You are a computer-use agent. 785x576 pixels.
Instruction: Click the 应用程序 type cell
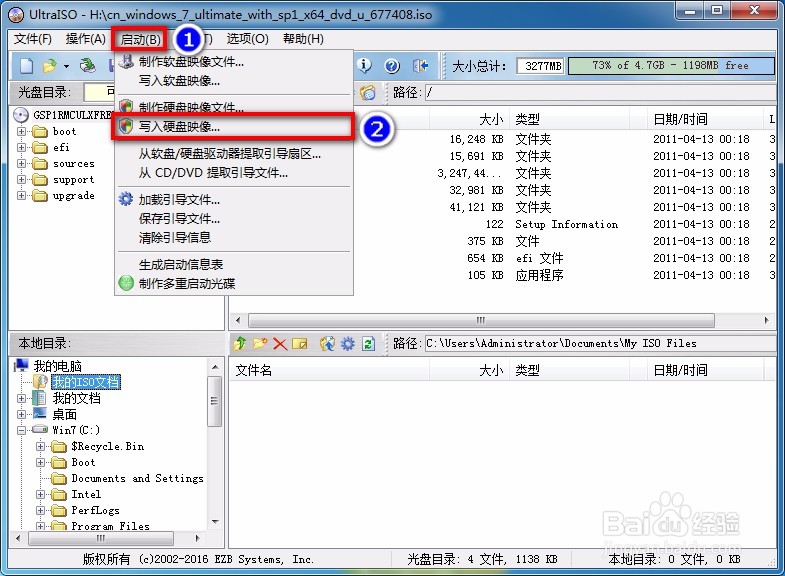(540, 275)
